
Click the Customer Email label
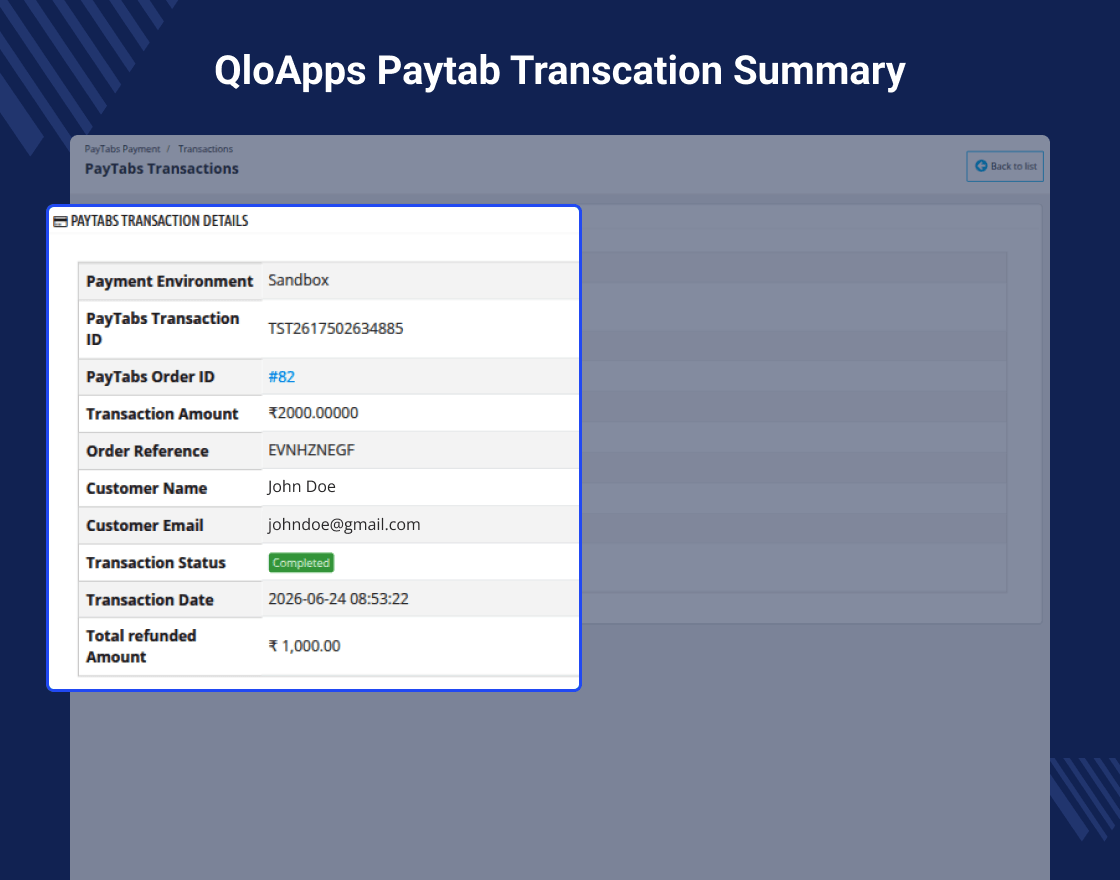point(144,525)
